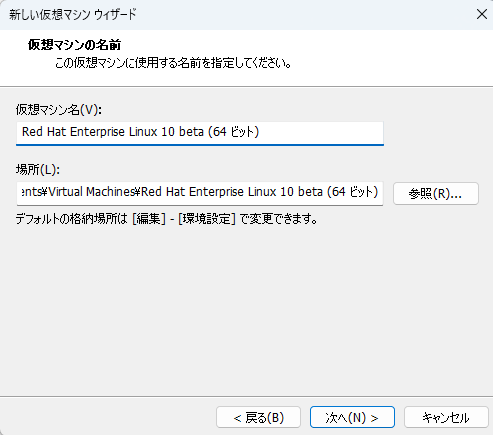Screen dimensions: 493x435
Task: Click the [編集] text in the hint
Action: 149,219
